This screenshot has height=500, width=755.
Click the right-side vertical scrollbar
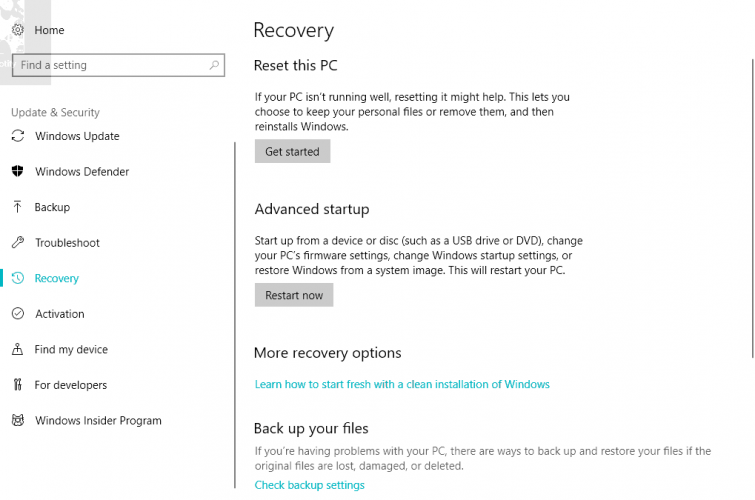pyautogui.click(x=751, y=200)
